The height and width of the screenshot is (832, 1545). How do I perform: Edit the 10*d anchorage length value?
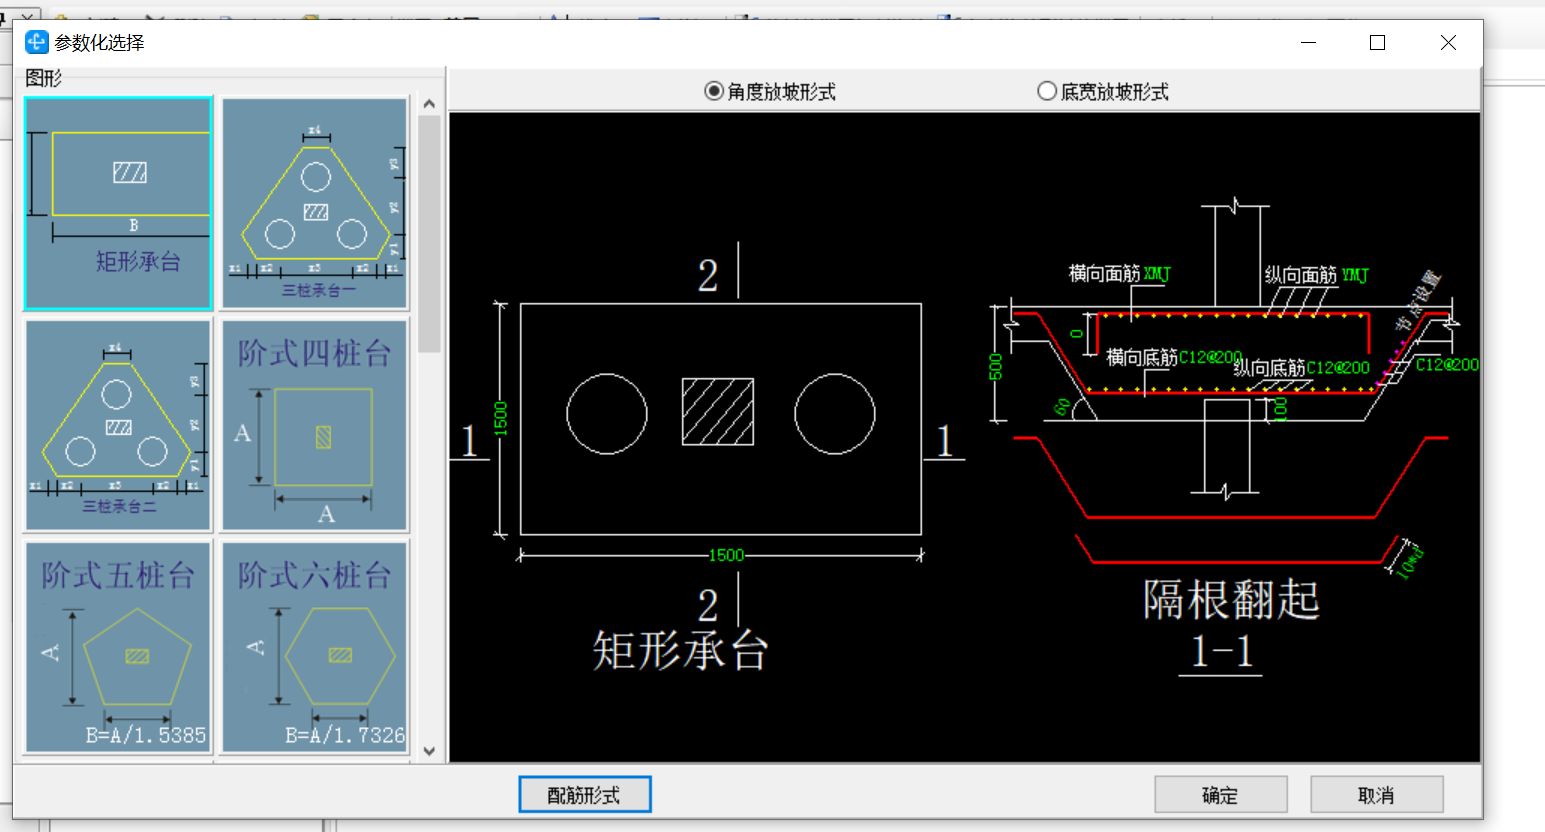(1410, 561)
